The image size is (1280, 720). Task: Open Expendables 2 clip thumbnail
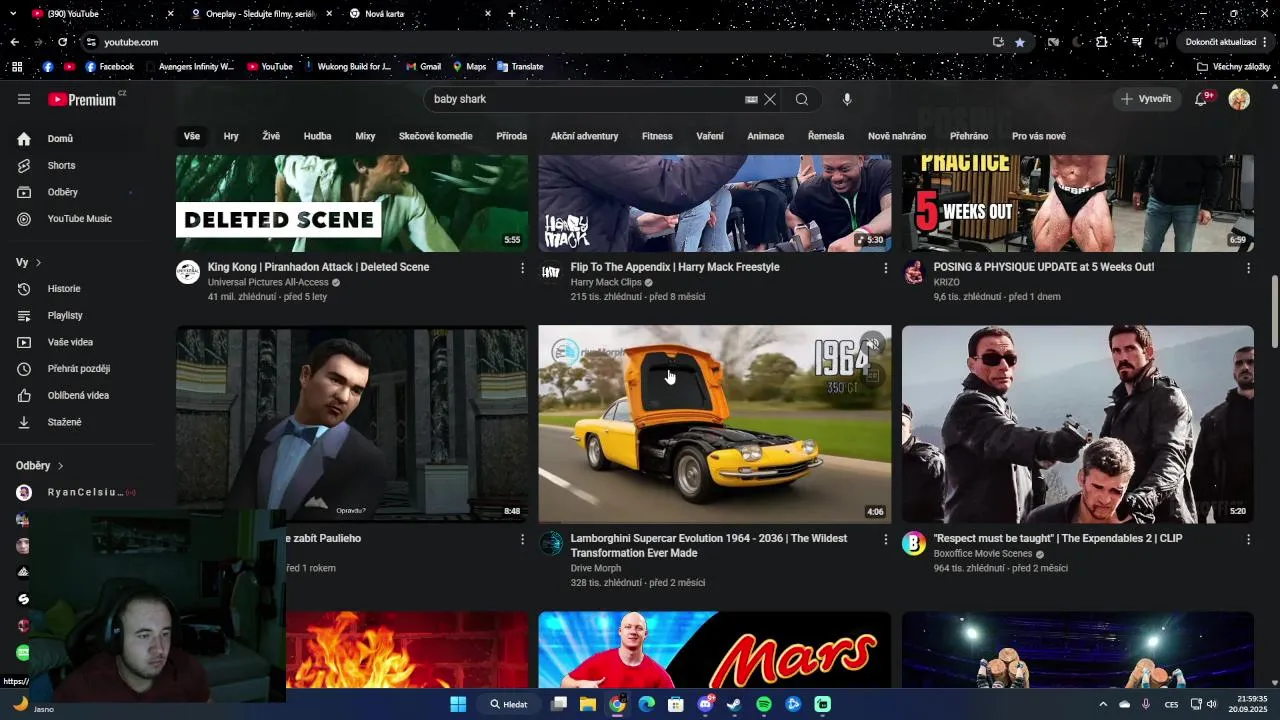coord(1078,424)
